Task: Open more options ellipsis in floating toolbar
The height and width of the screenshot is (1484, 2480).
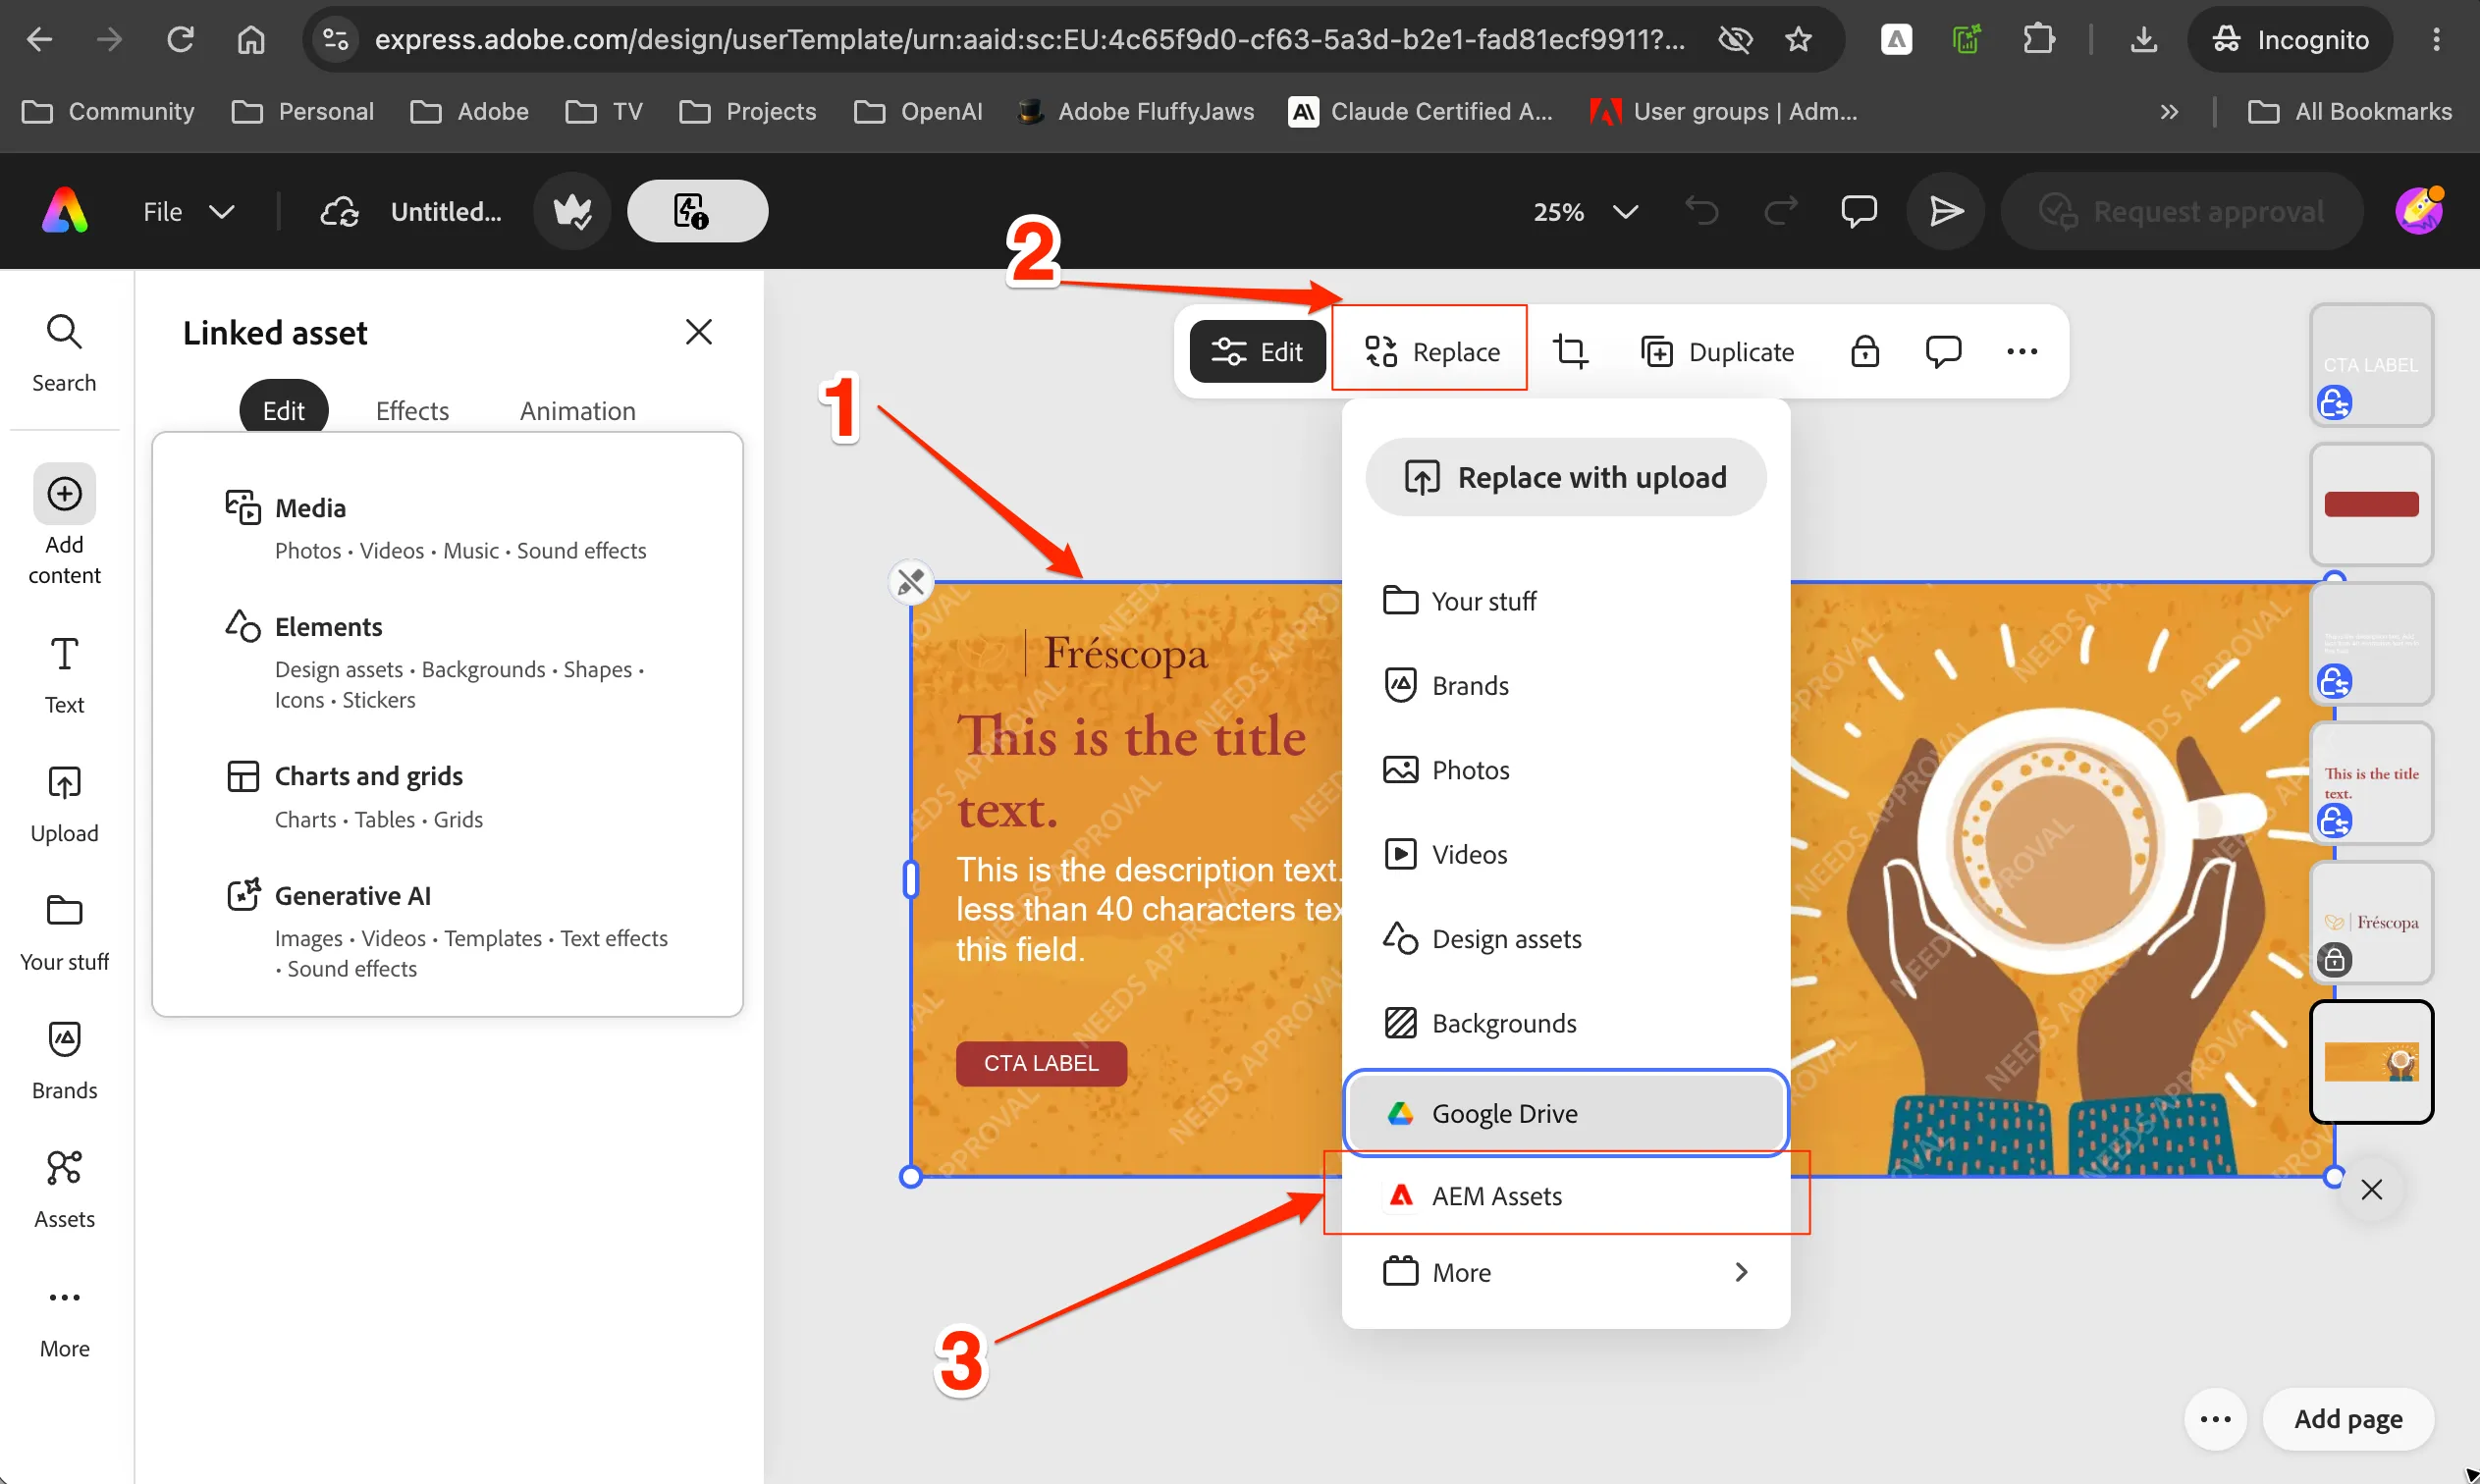Action: (x=2021, y=351)
